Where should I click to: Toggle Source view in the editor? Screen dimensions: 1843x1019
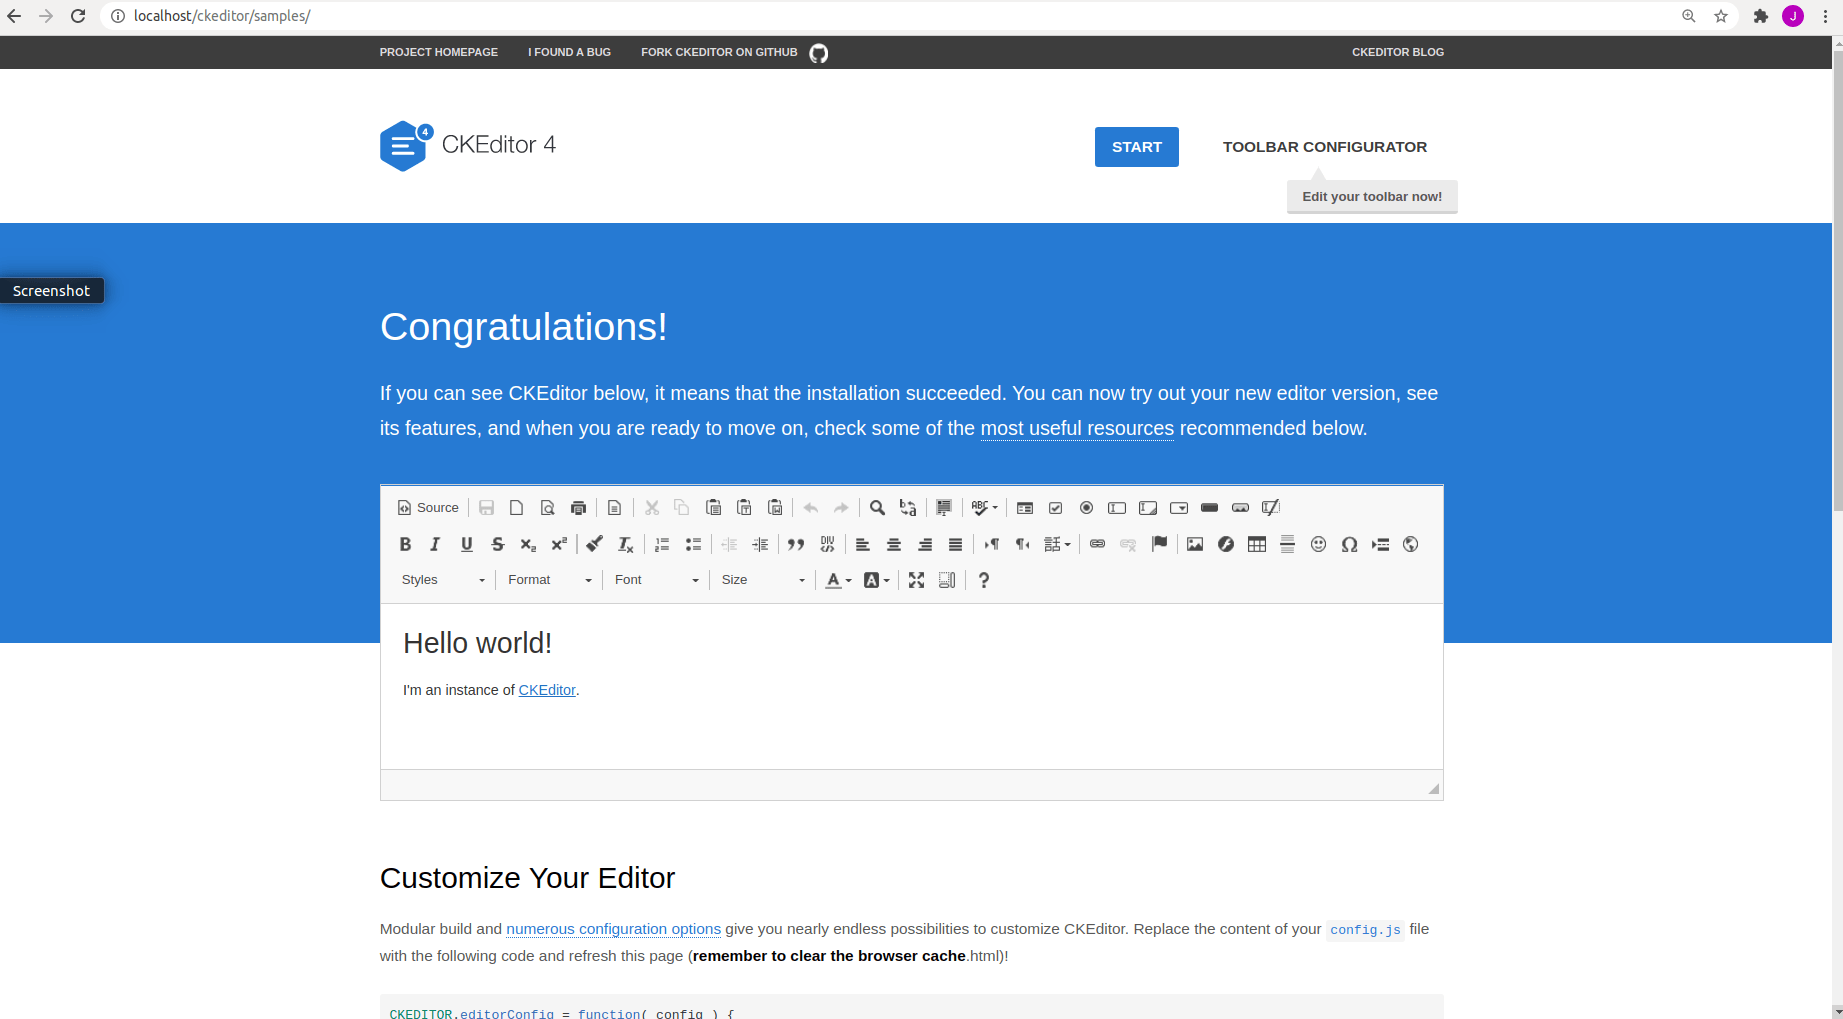click(x=428, y=508)
